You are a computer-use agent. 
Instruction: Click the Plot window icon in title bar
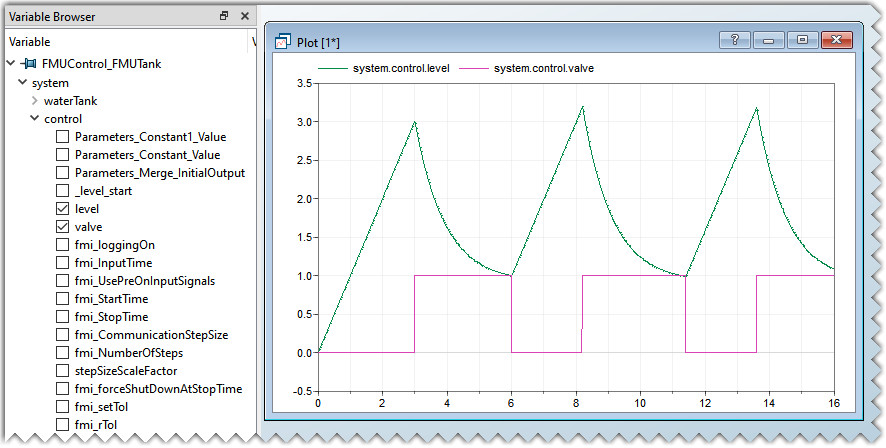pos(282,42)
